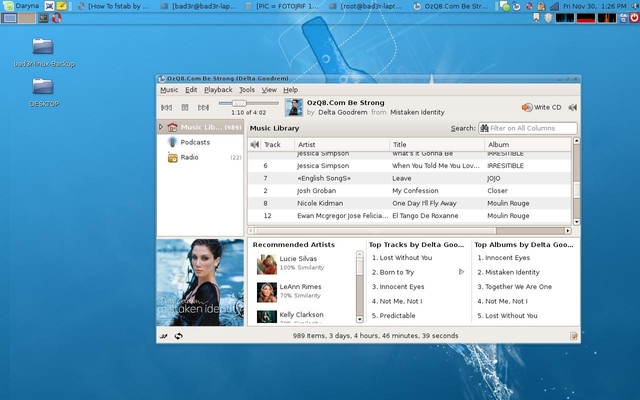This screenshot has height=400, width=640.
Task: Sort by the Track column header
Action: click(x=278, y=144)
